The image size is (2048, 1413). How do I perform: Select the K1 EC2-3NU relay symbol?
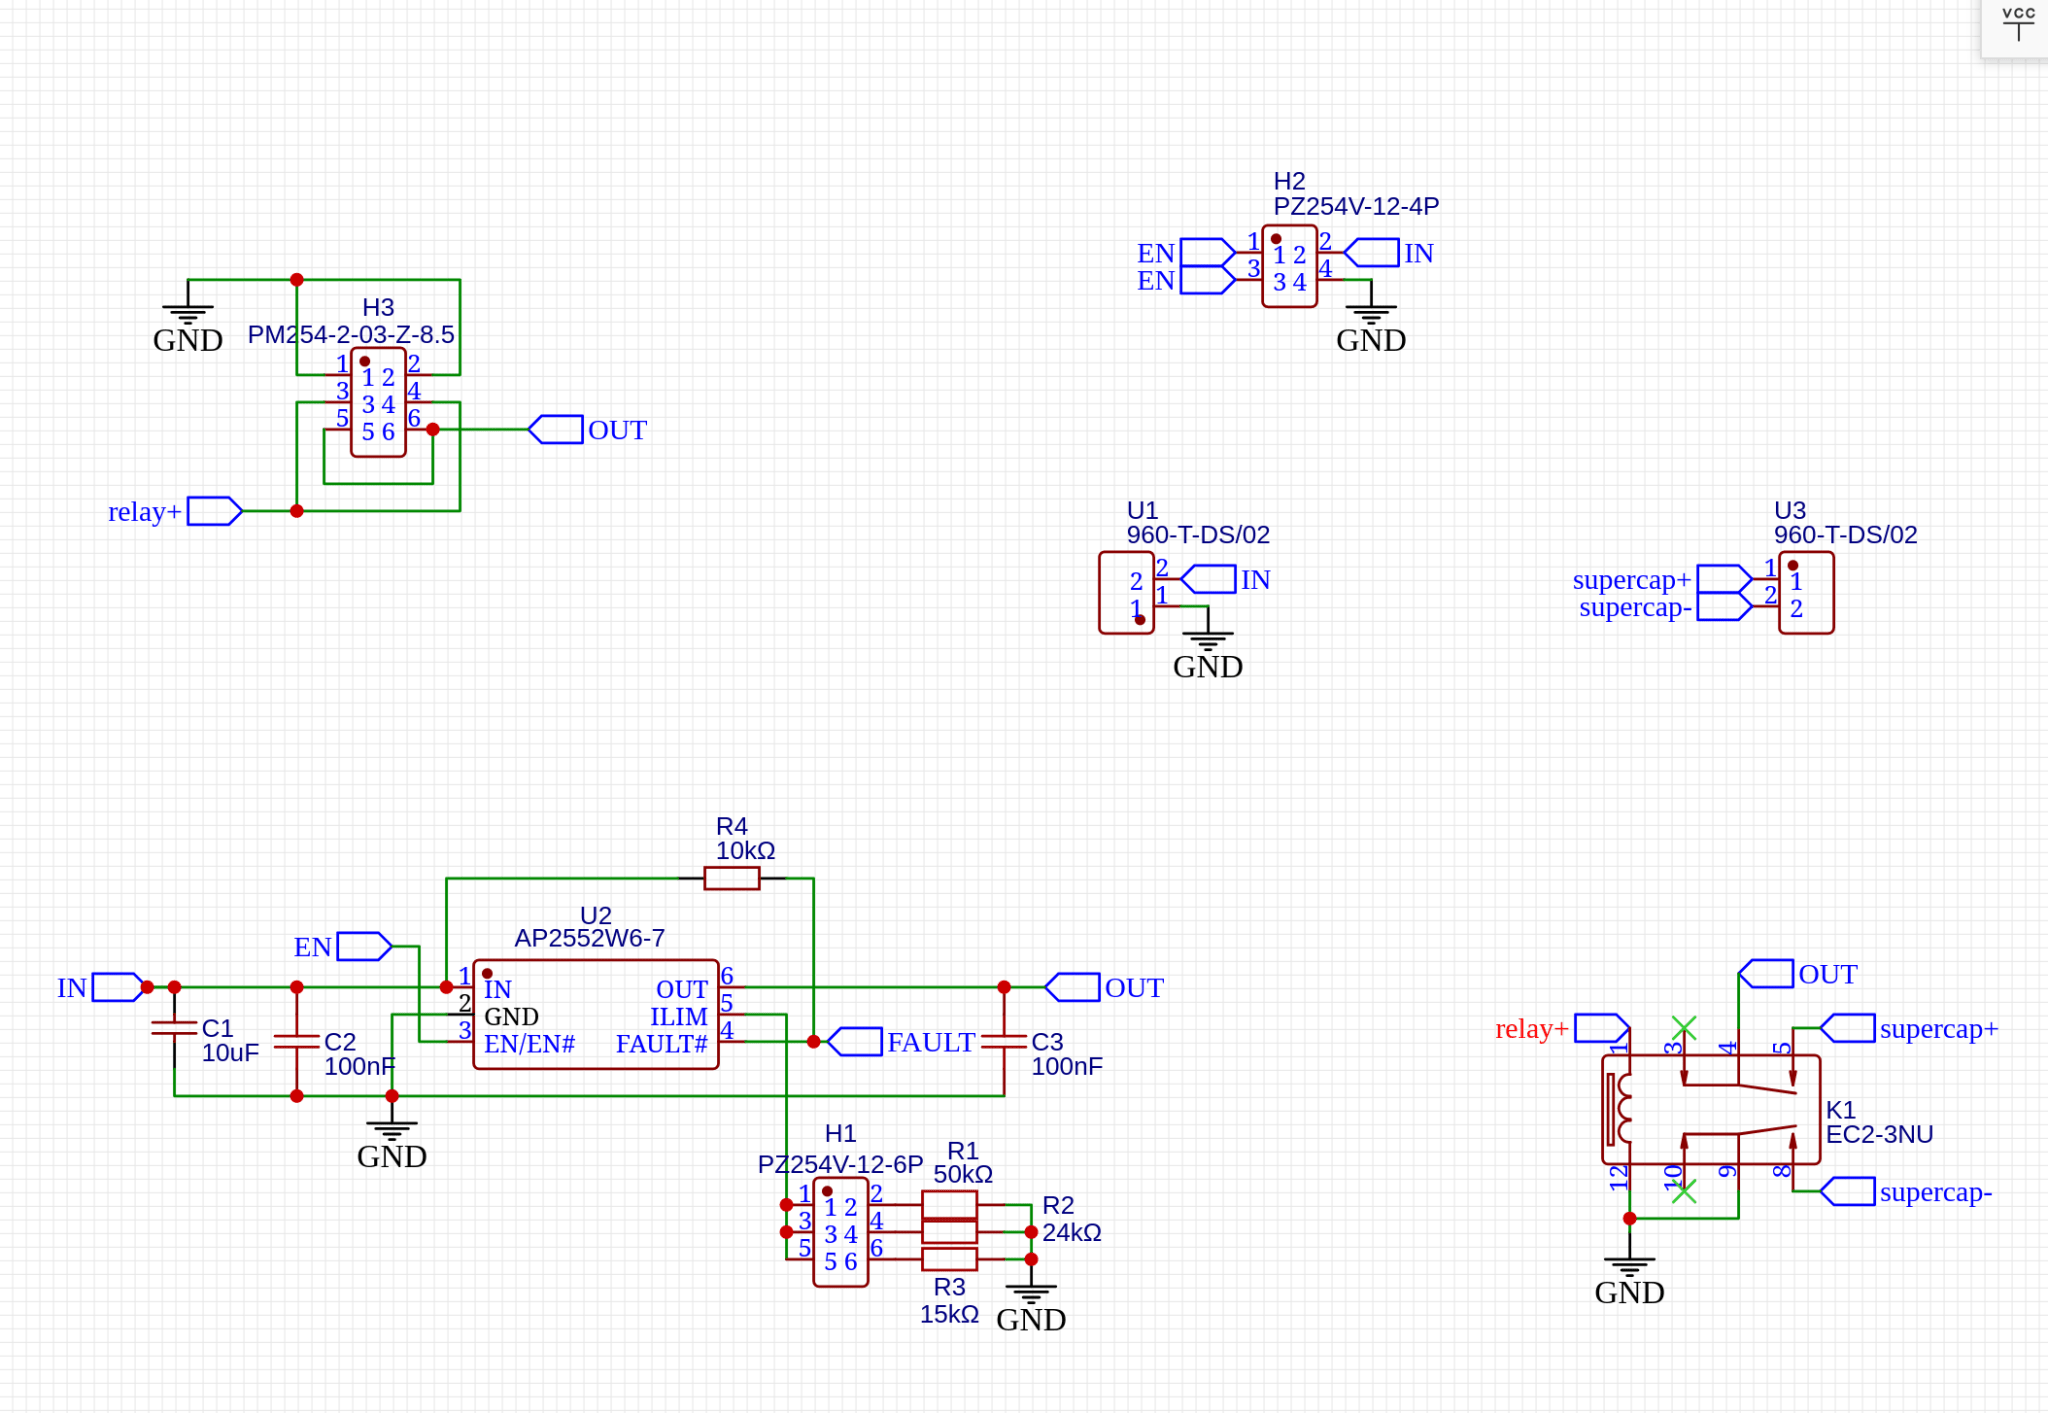pyautogui.click(x=1711, y=1109)
